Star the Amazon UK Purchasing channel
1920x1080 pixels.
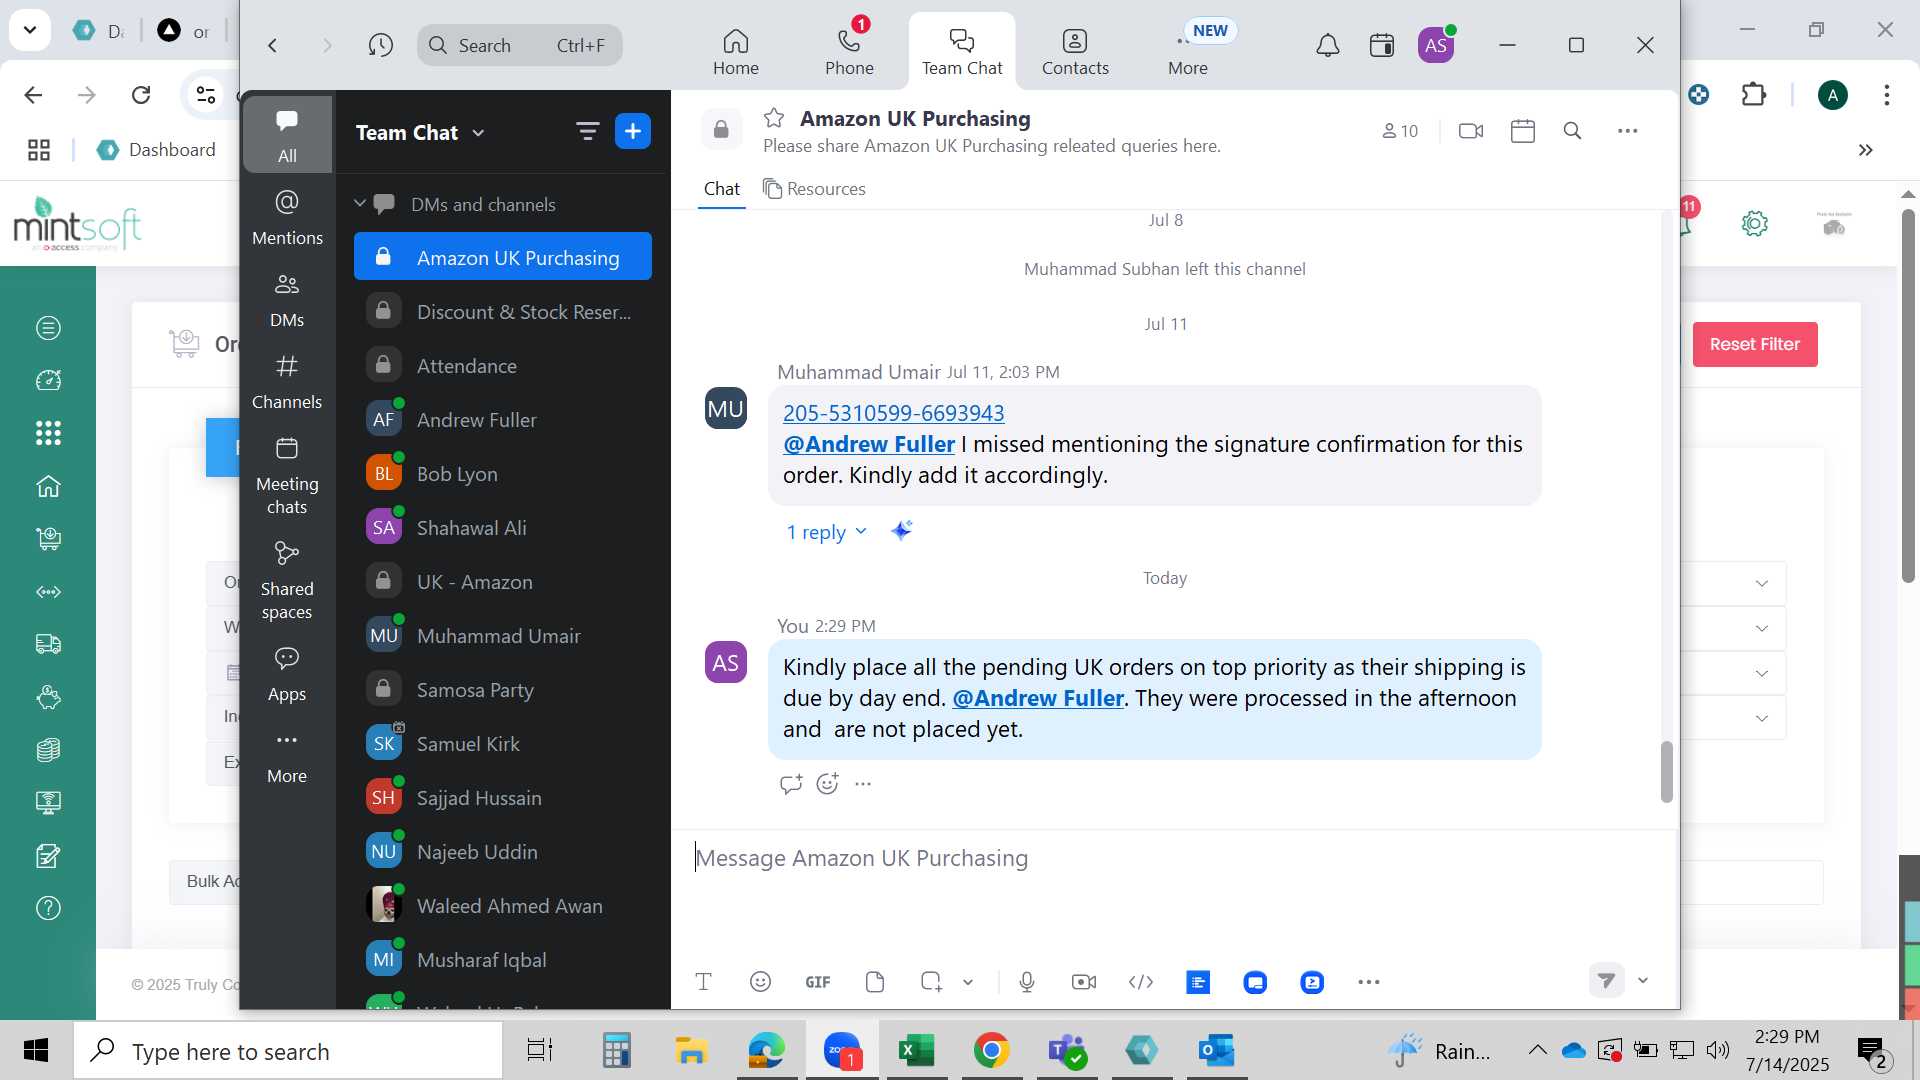coord(773,118)
